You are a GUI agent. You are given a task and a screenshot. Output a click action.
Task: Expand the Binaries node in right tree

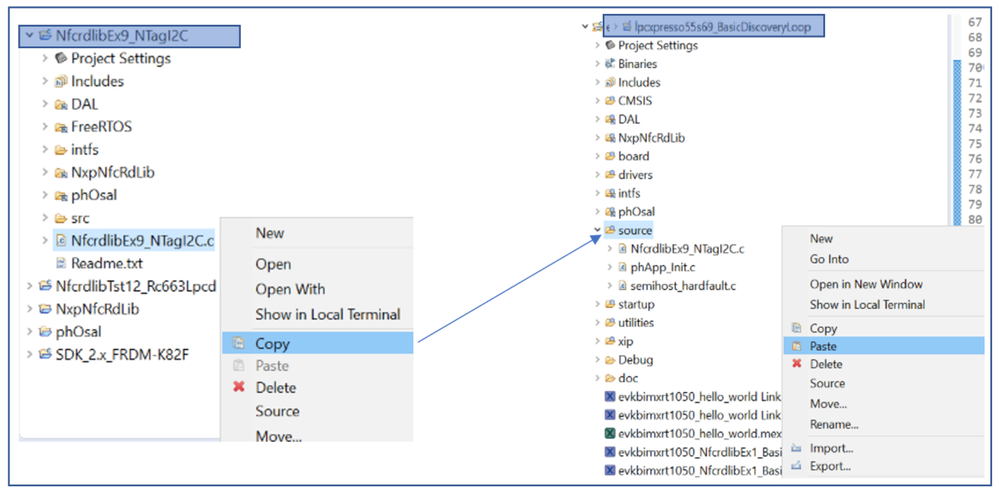click(x=598, y=64)
